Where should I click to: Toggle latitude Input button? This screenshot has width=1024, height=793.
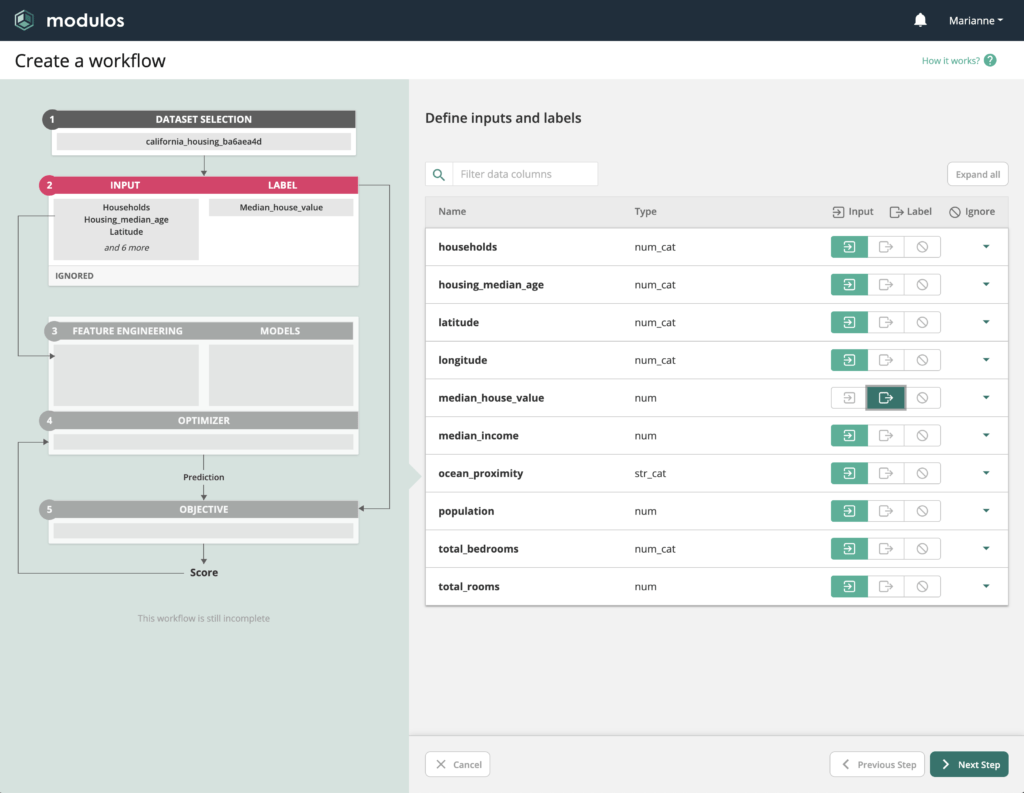click(849, 322)
